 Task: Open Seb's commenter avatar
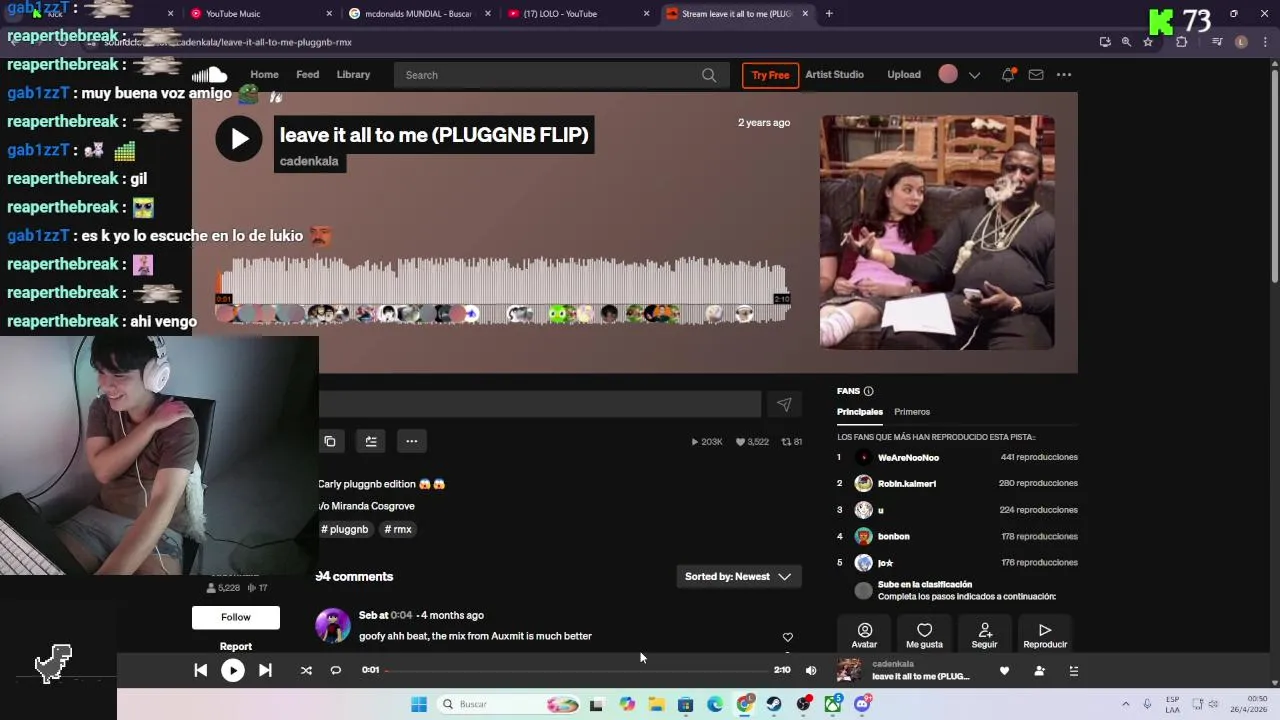coord(333,625)
